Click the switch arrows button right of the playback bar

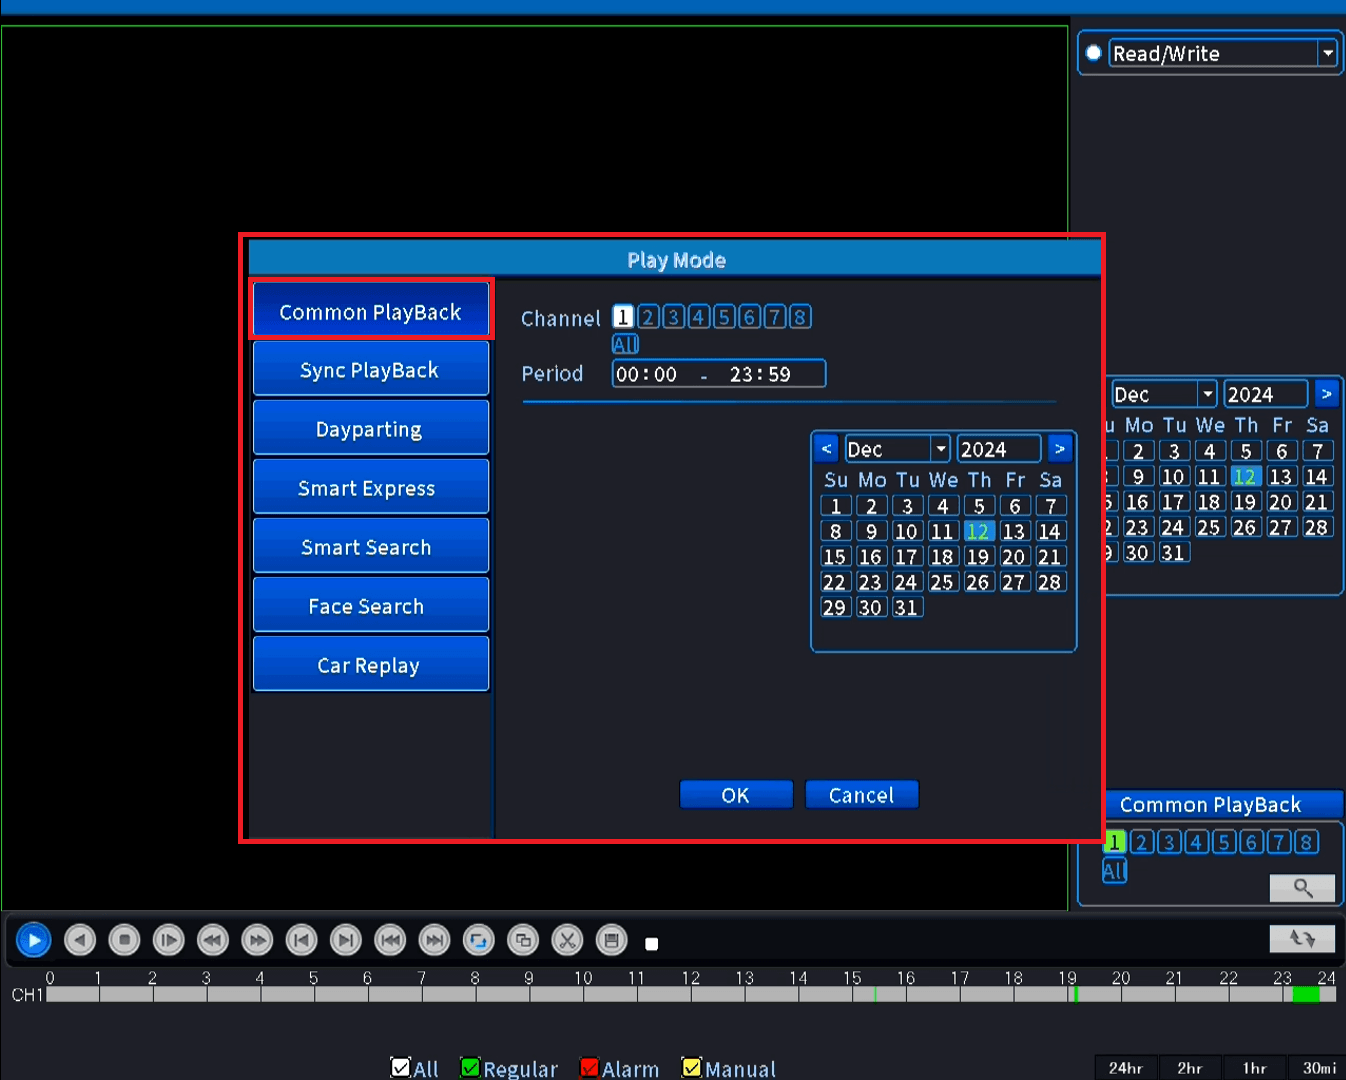click(1302, 938)
